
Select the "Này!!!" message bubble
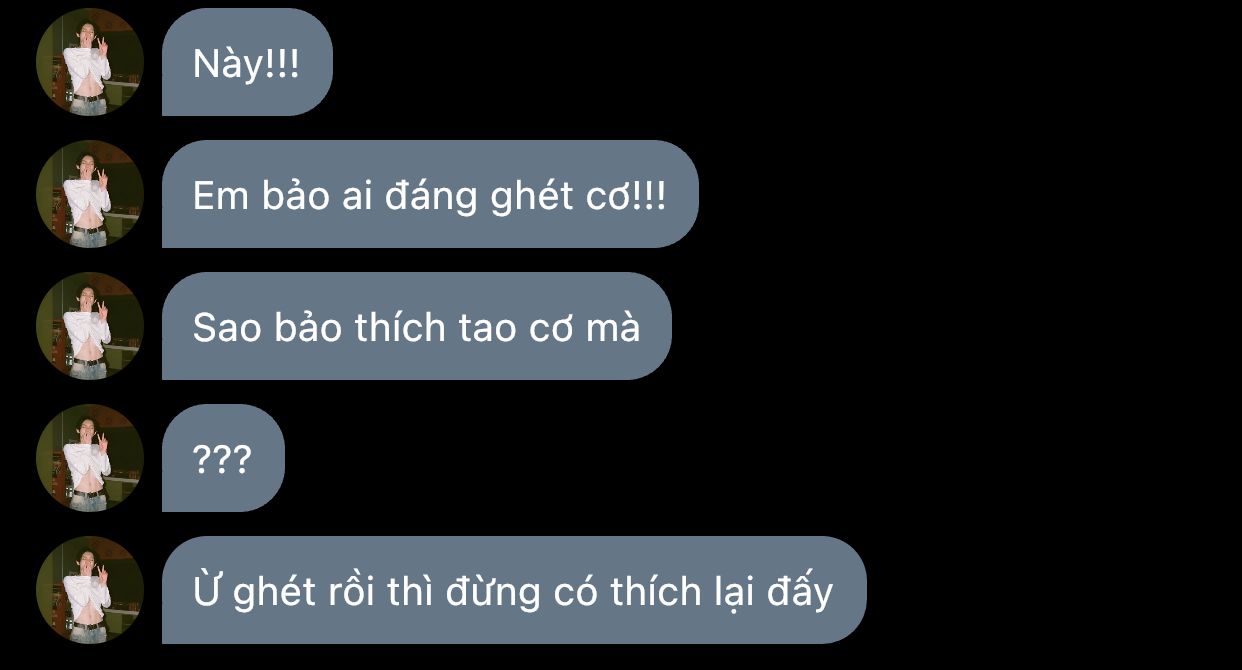pos(247,62)
